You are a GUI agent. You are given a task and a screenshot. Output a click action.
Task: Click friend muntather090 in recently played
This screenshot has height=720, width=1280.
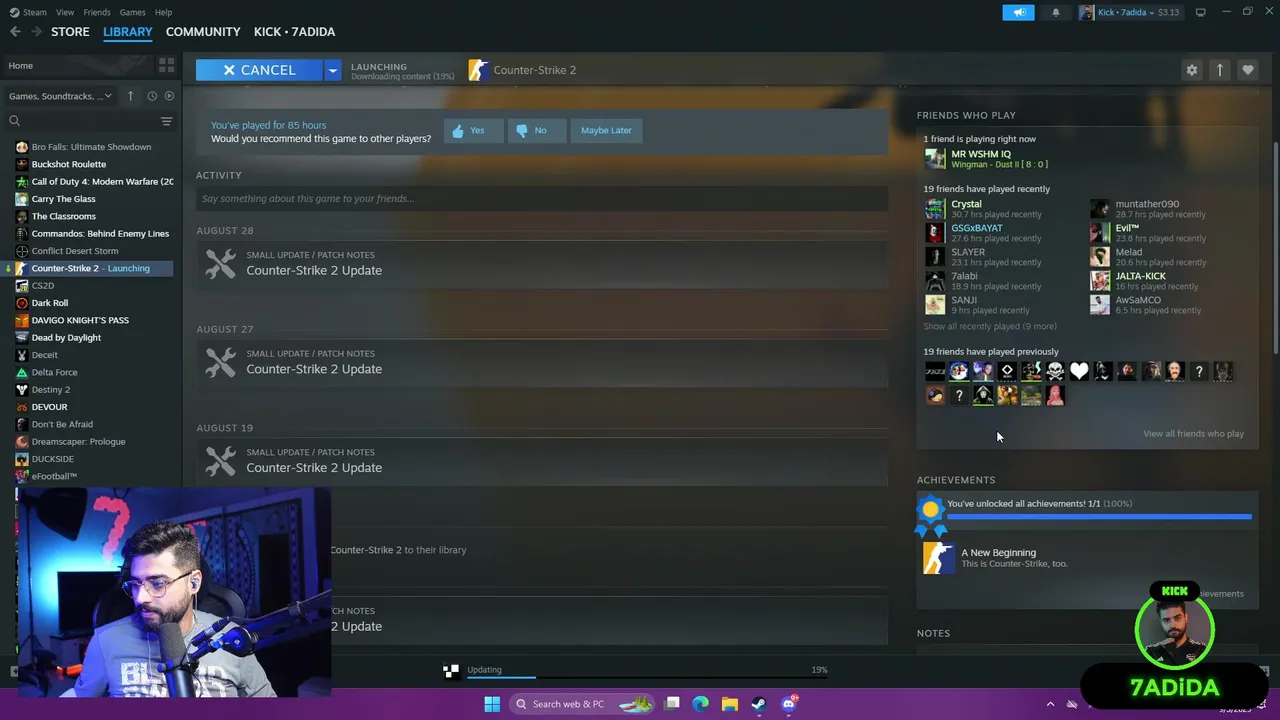point(1147,204)
